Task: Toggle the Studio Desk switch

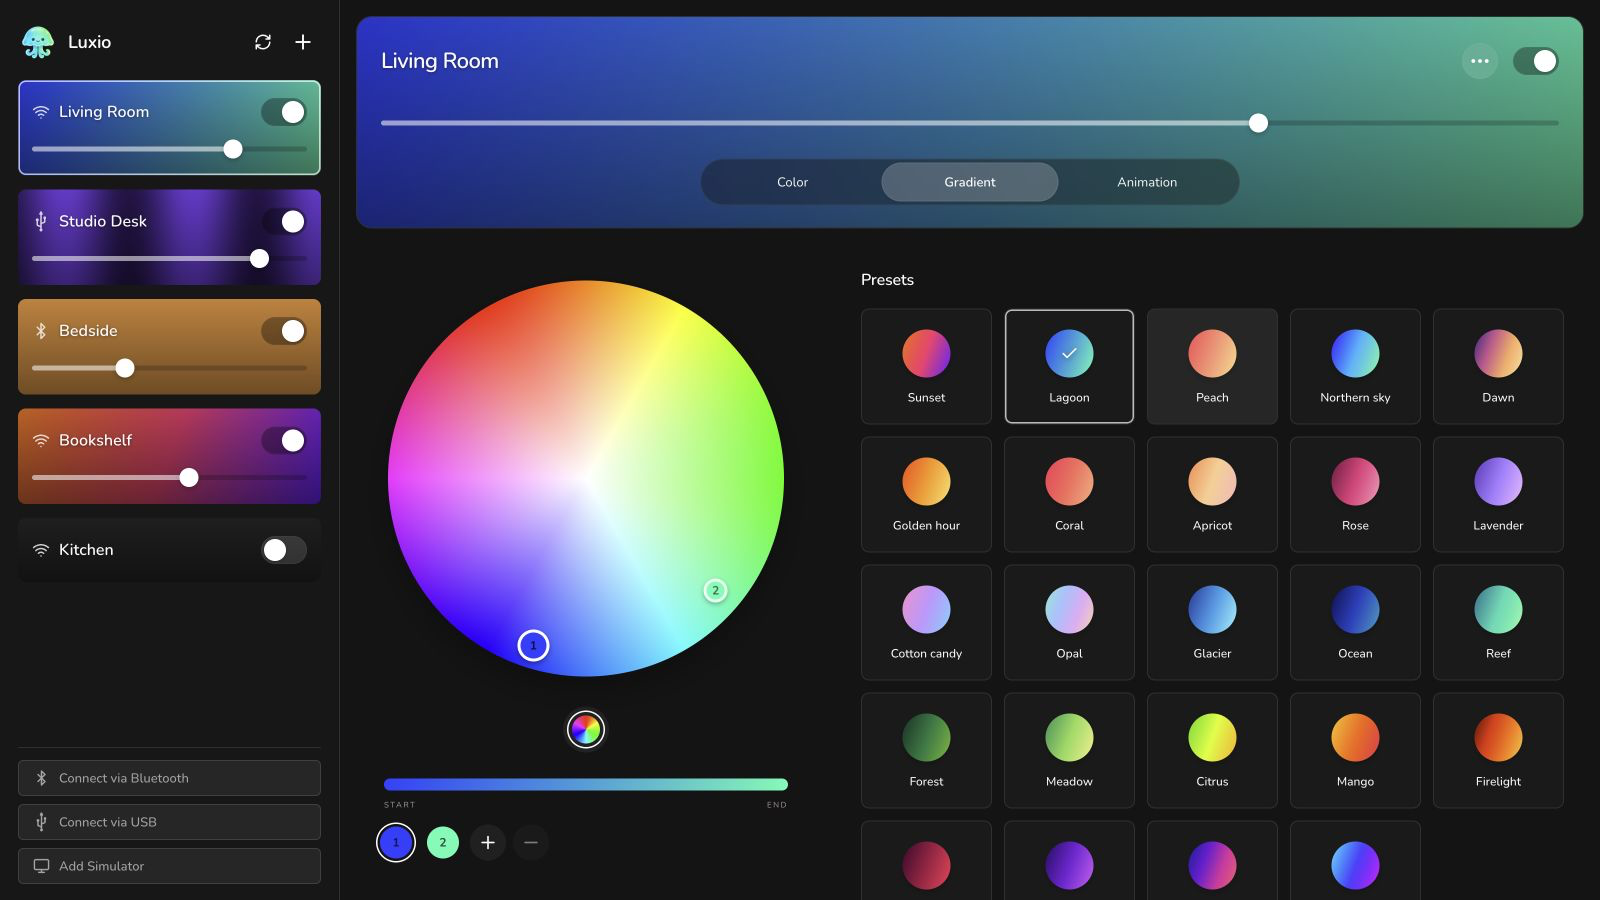Action: pyautogui.click(x=284, y=221)
